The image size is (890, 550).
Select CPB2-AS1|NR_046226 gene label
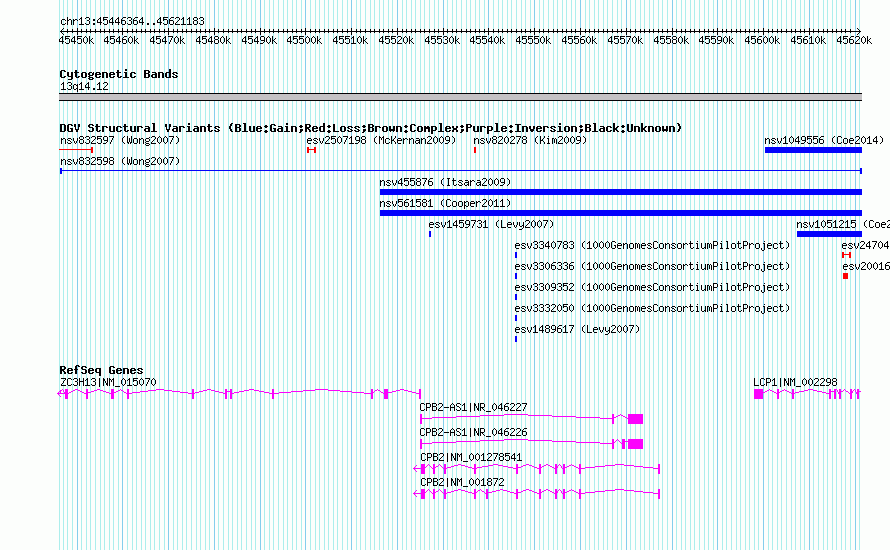(473, 433)
